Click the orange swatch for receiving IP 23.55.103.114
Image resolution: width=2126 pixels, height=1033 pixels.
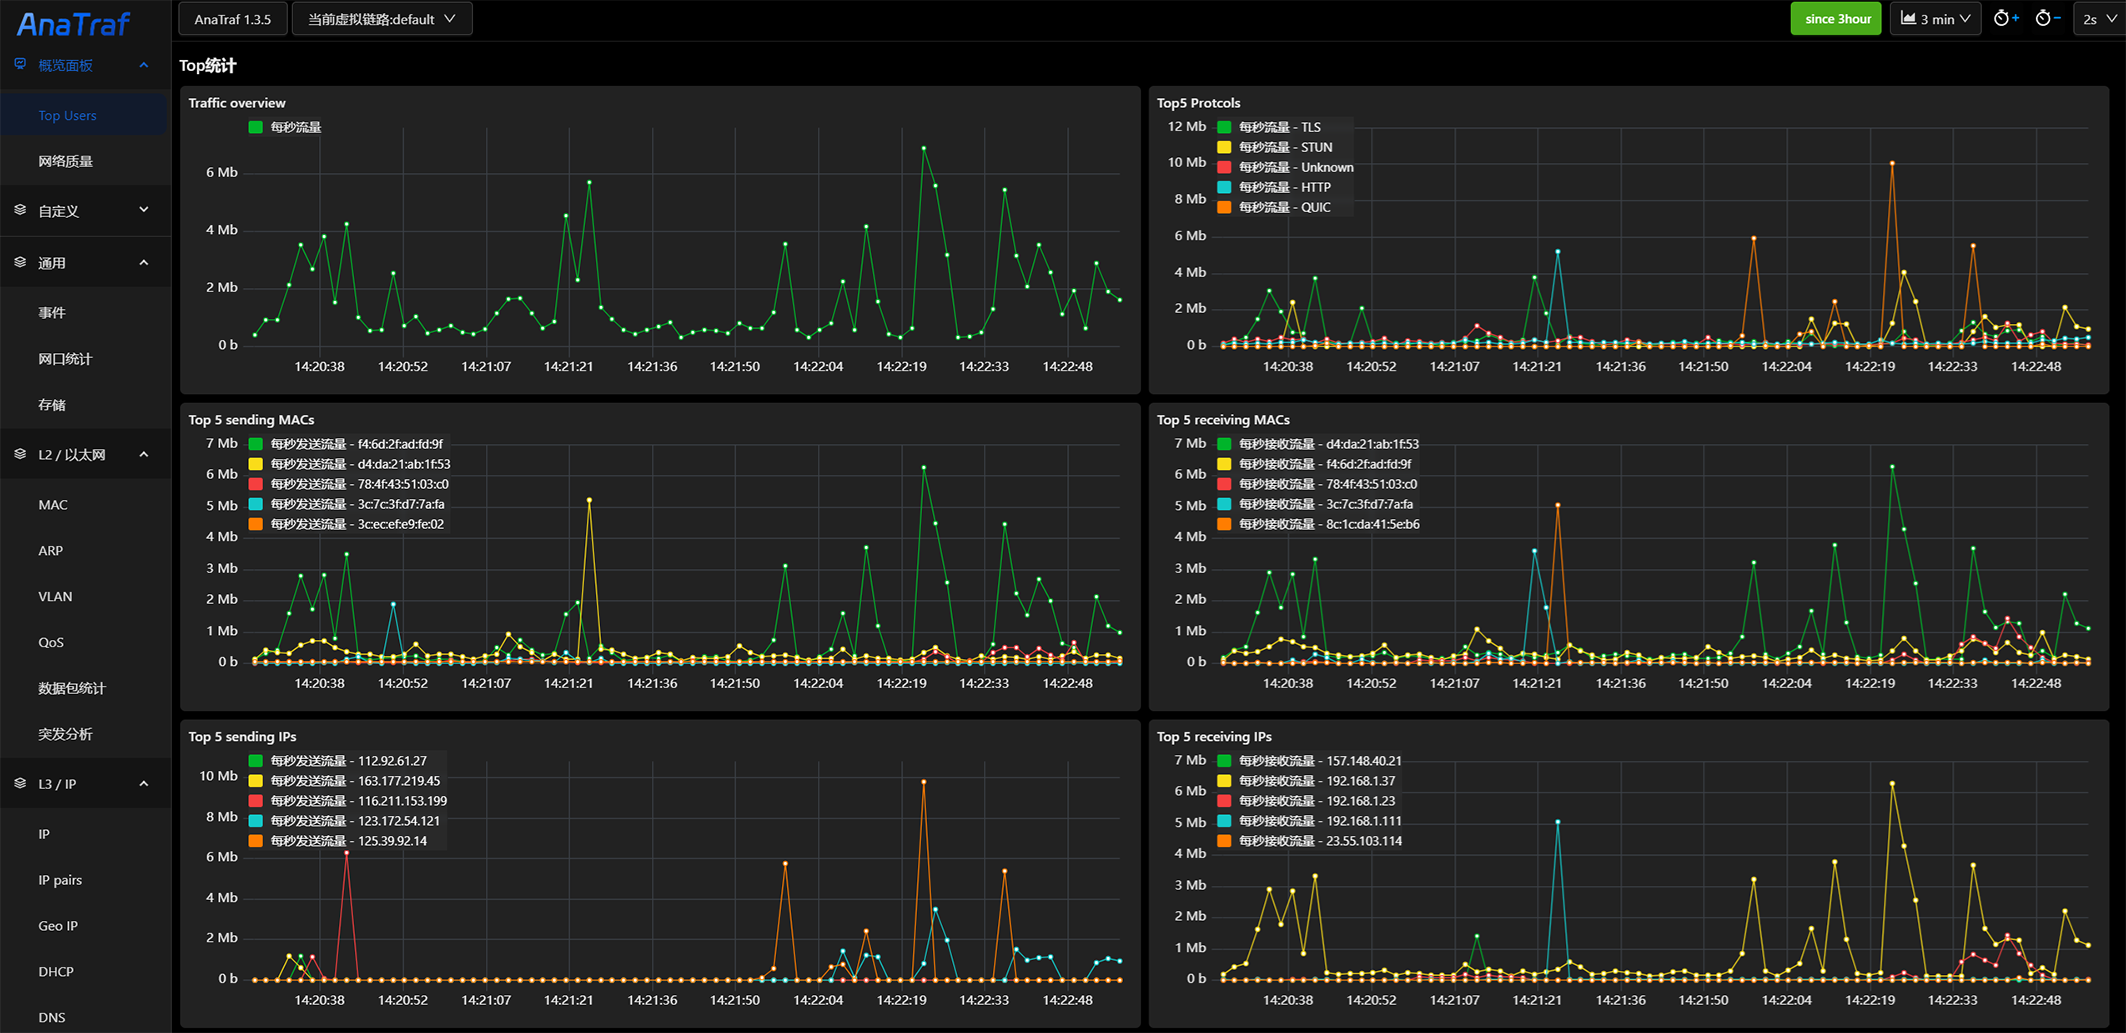[x=1224, y=841]
